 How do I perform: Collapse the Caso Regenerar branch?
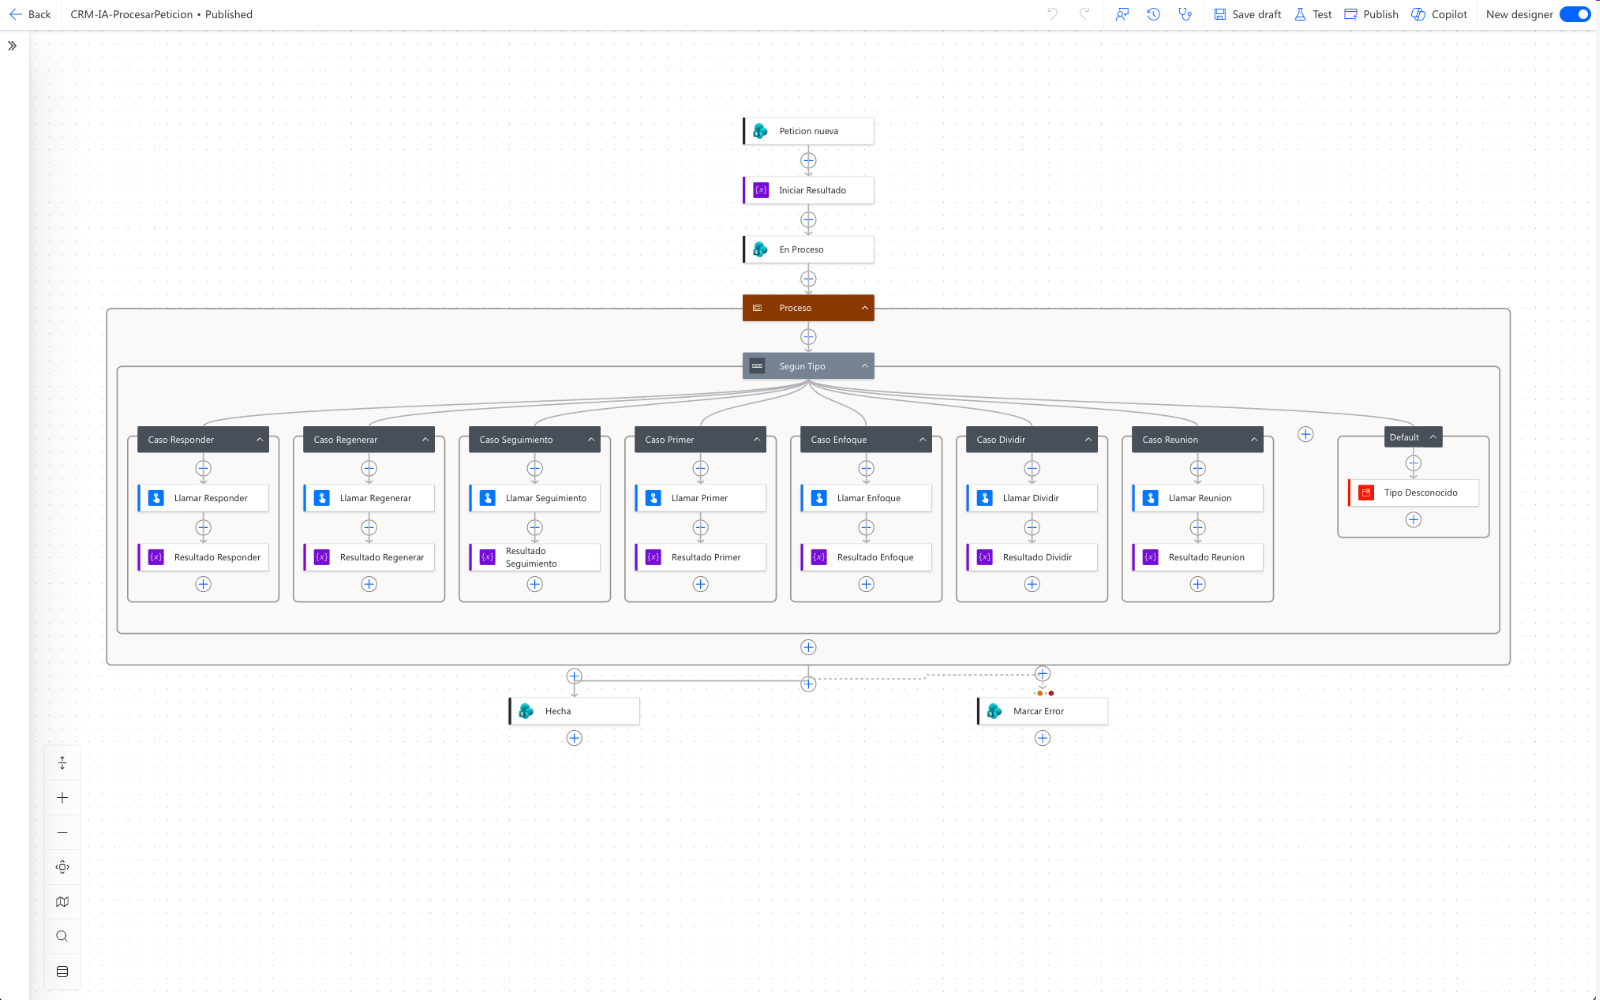[425, 440]
